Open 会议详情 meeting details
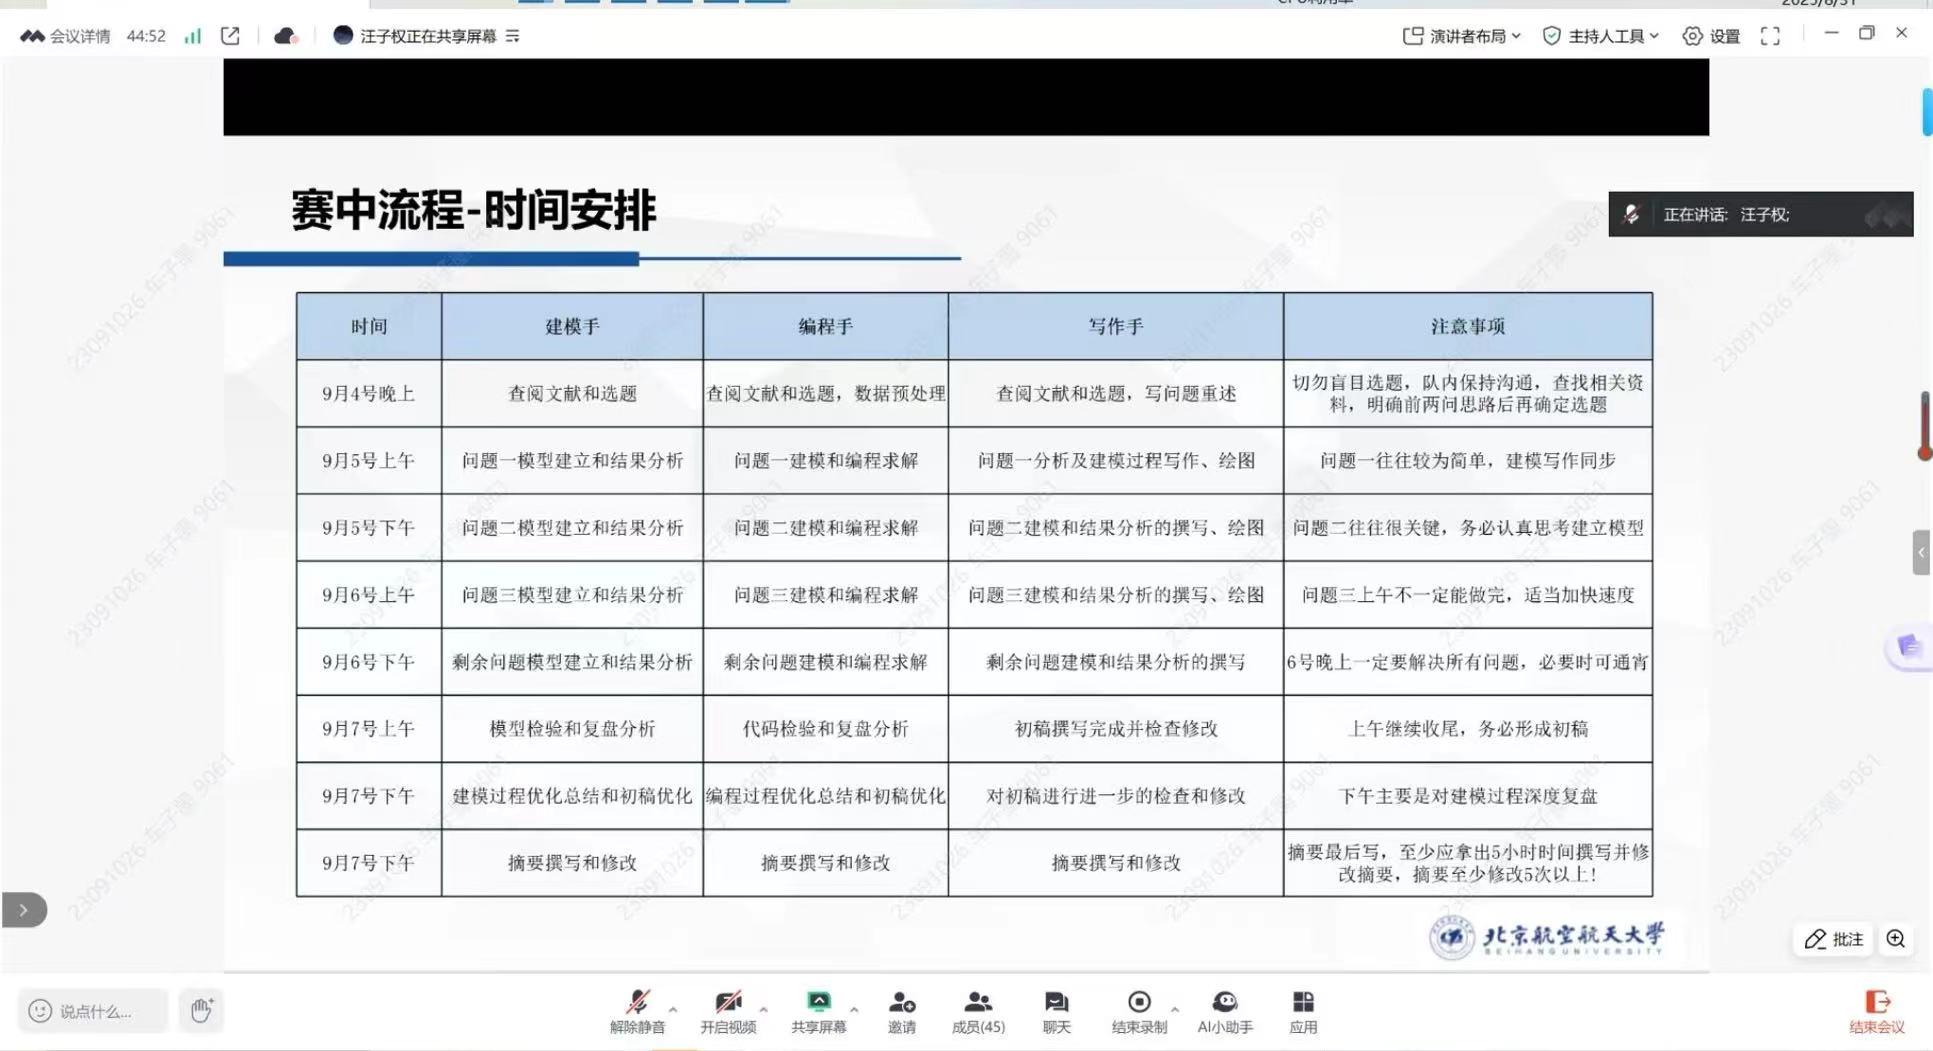 [66, 36]
